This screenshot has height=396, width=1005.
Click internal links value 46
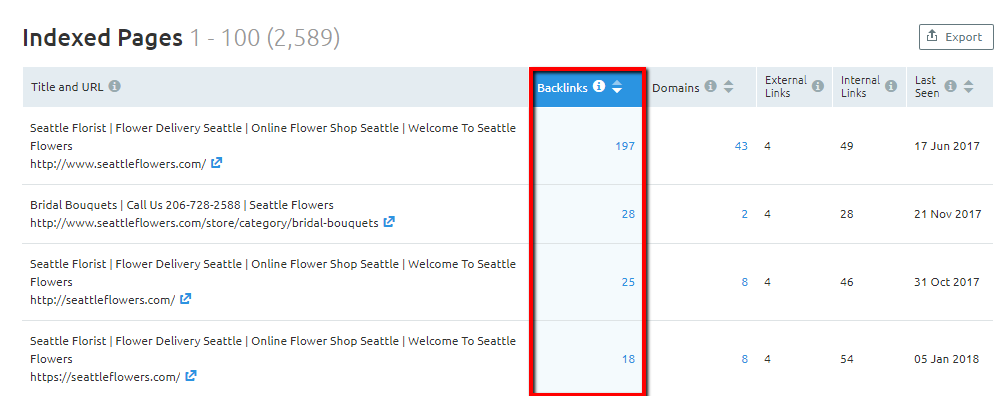click(847, 282)
